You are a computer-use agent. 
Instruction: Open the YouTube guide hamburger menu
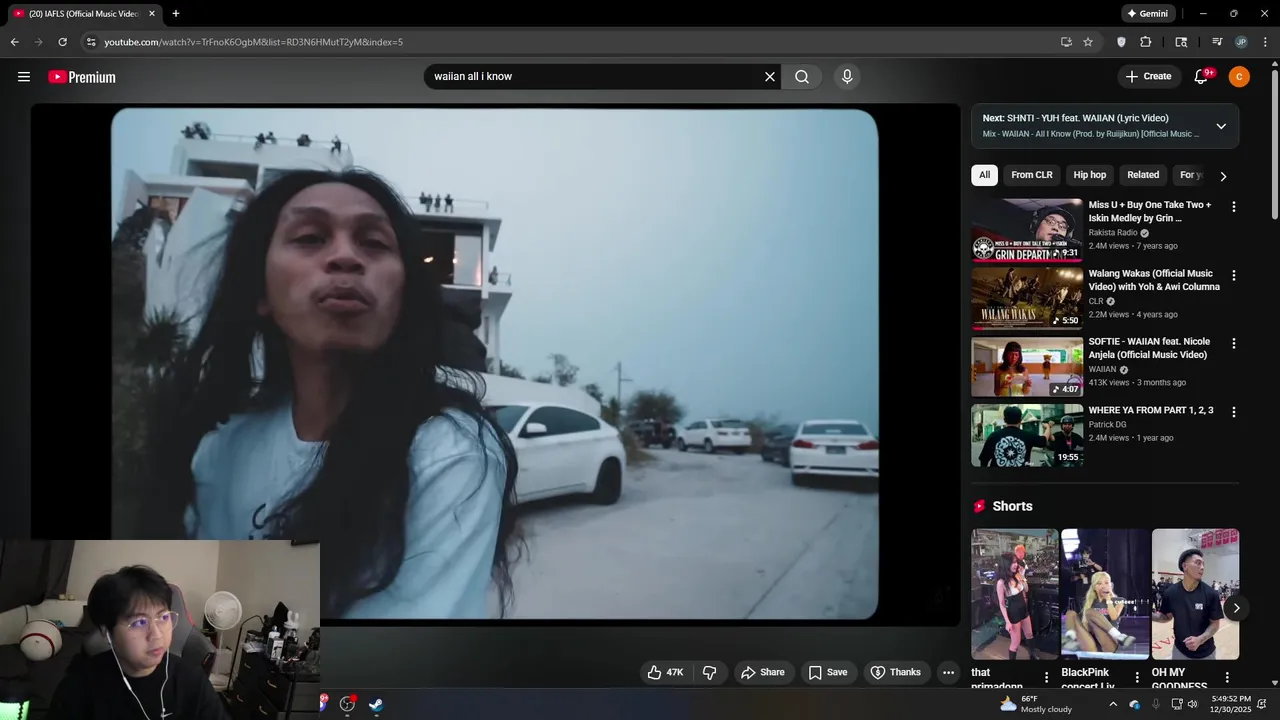click(x=24, y=77)
